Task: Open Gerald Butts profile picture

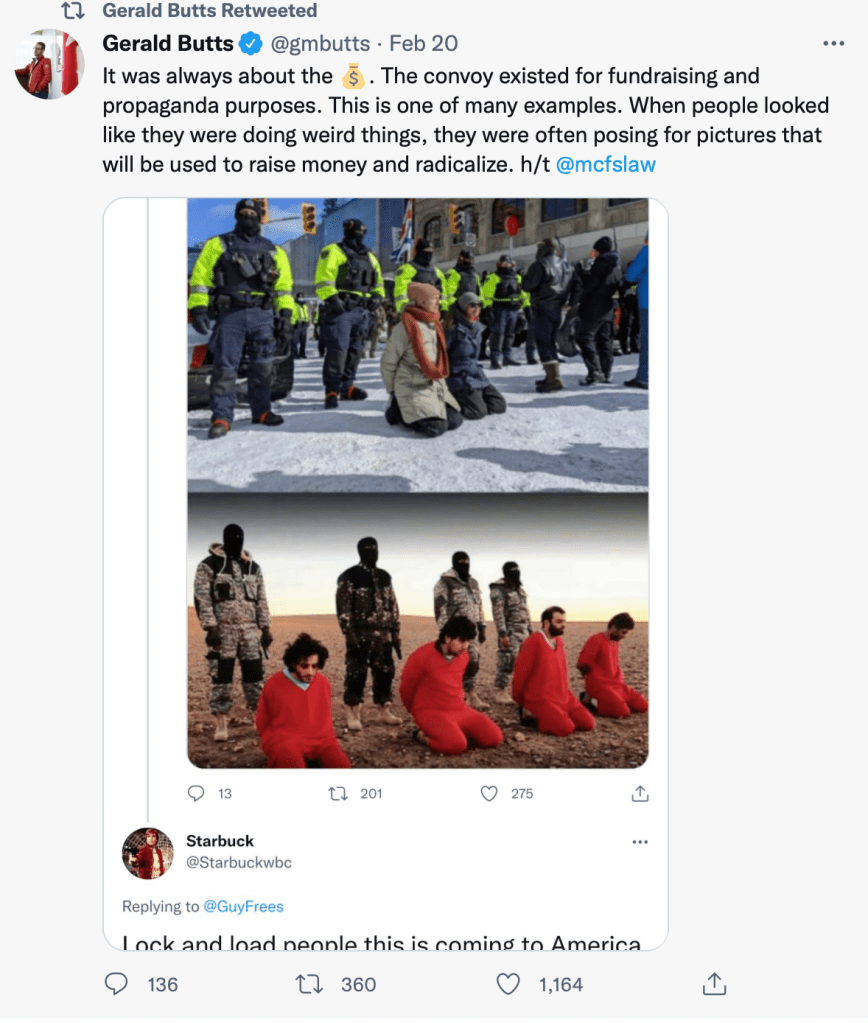Action: point(50,63)
